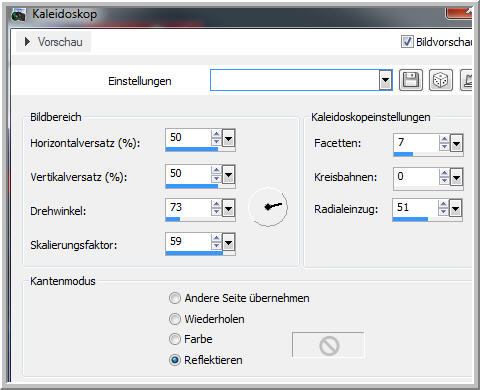Screen dimensions: 480x390
Task: Click the save preset floppy disk icon
Action: 411,80
